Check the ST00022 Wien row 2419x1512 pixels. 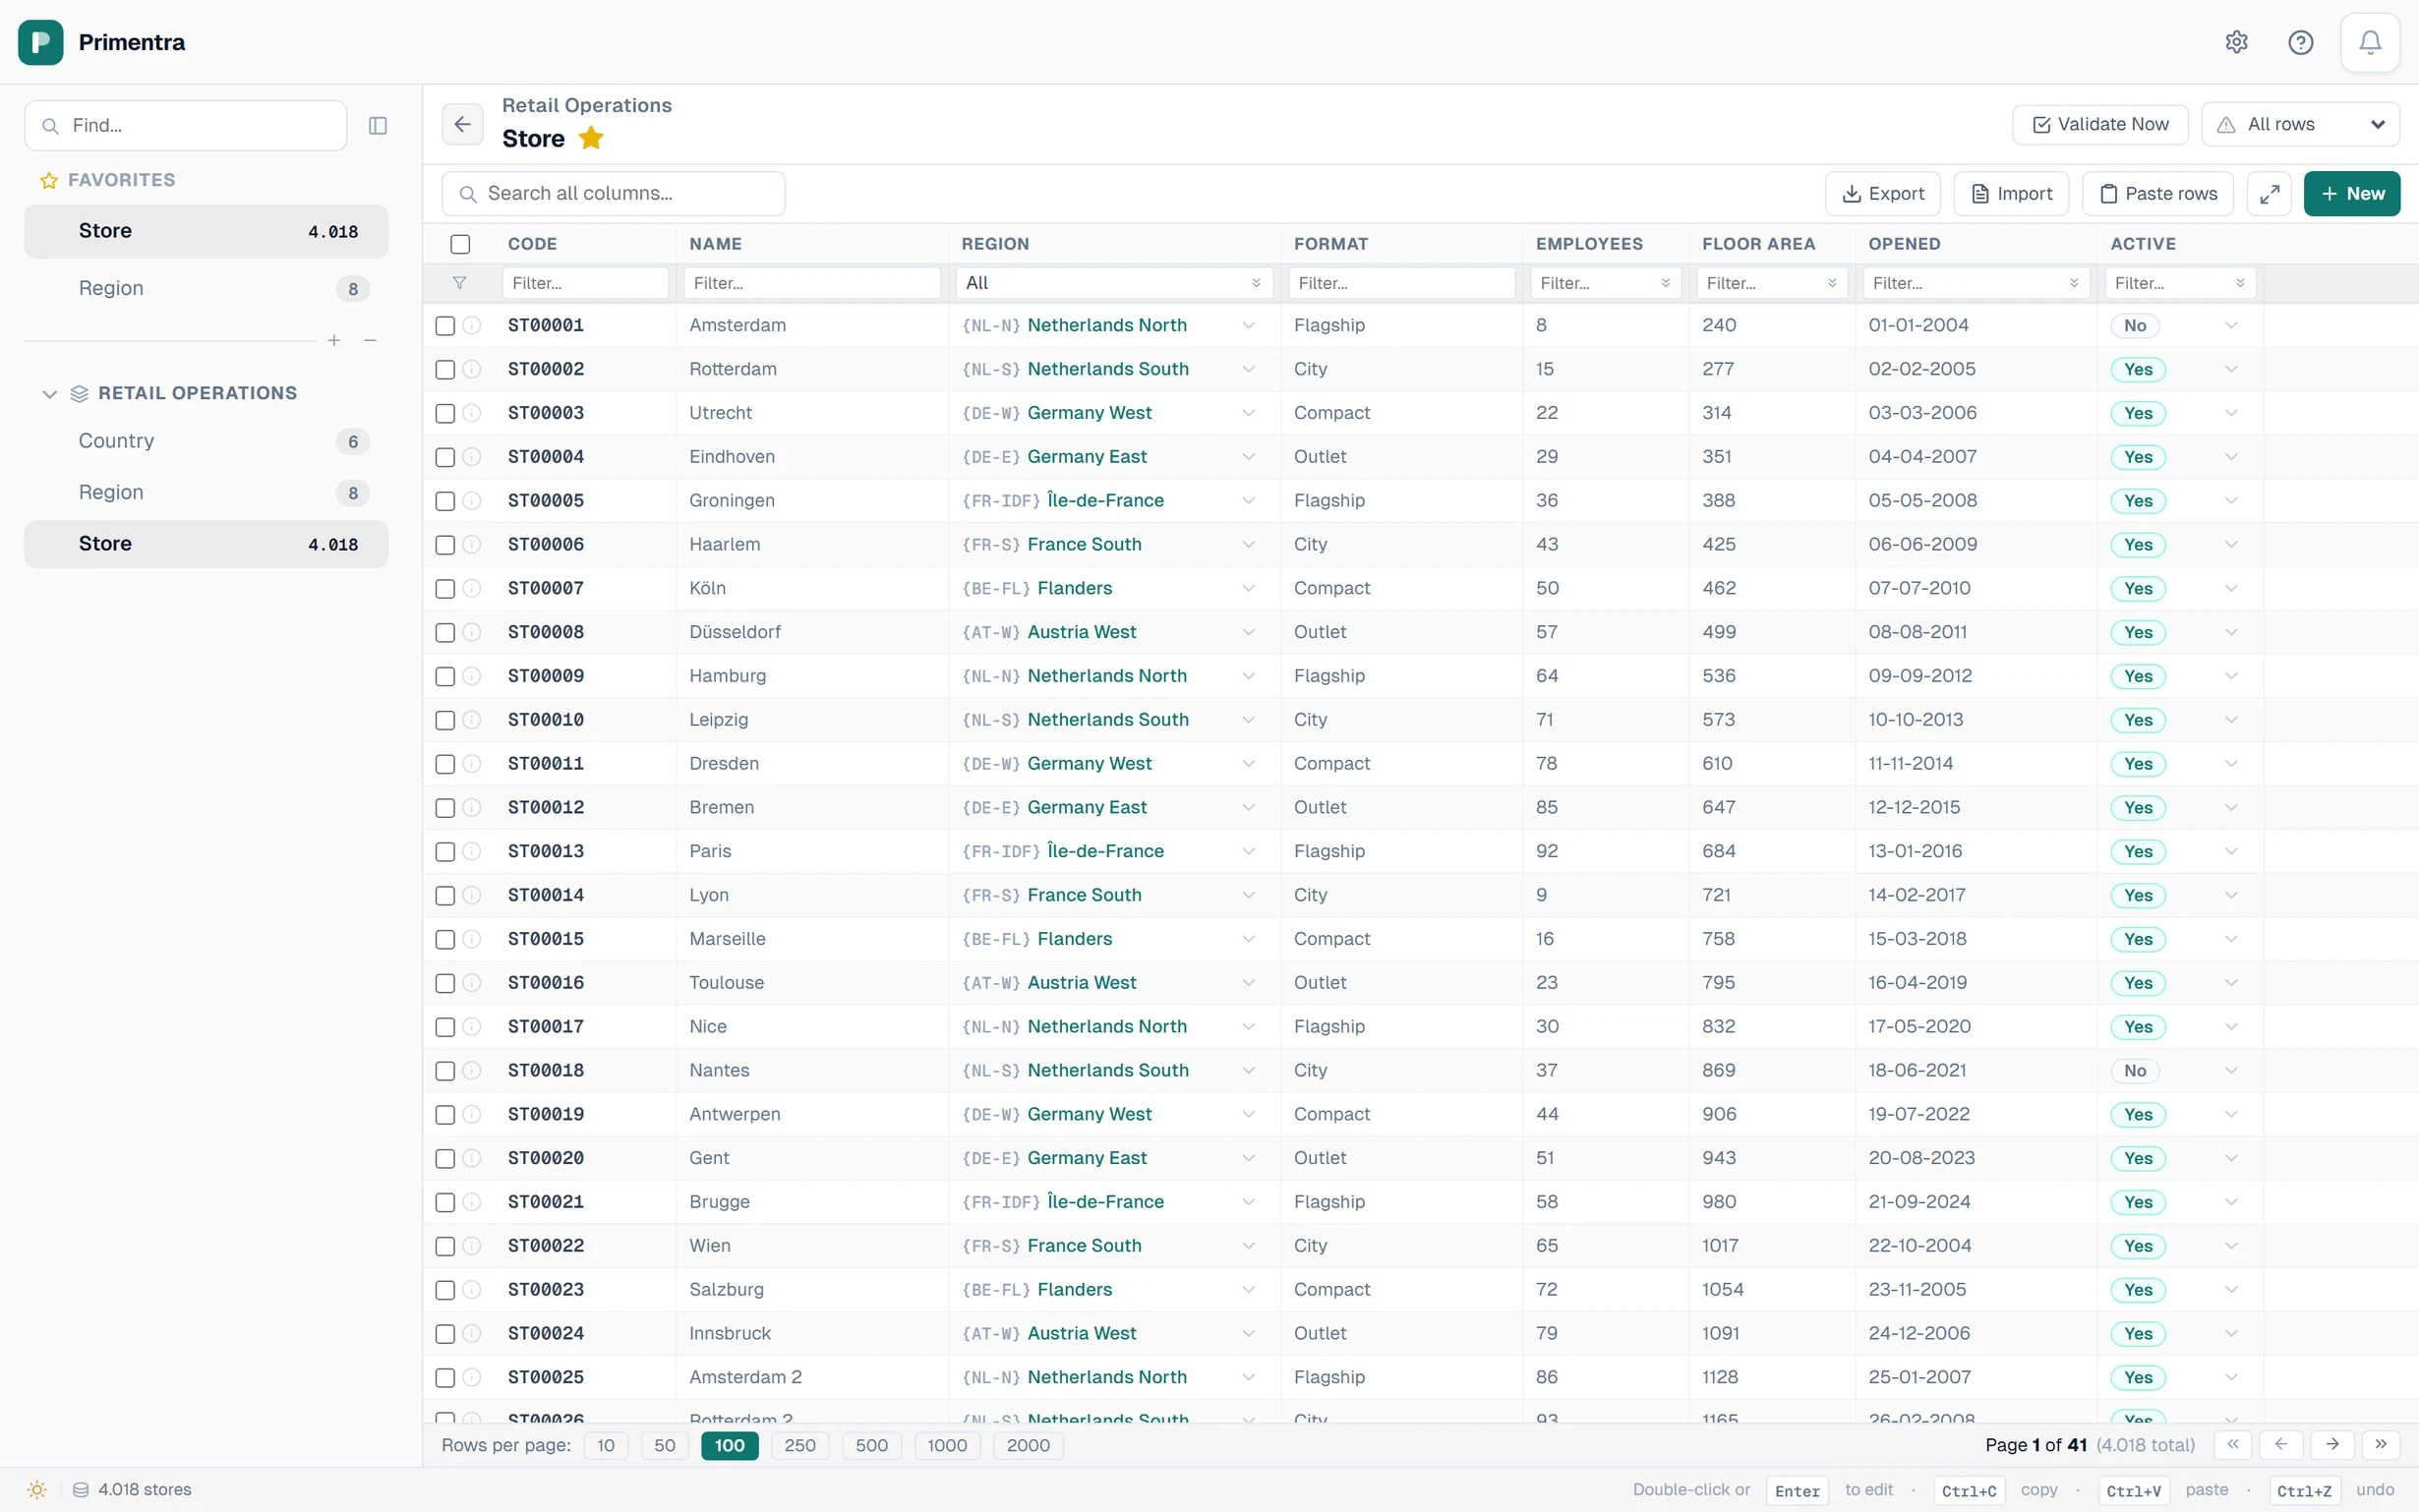click(x=445, y=1245)
